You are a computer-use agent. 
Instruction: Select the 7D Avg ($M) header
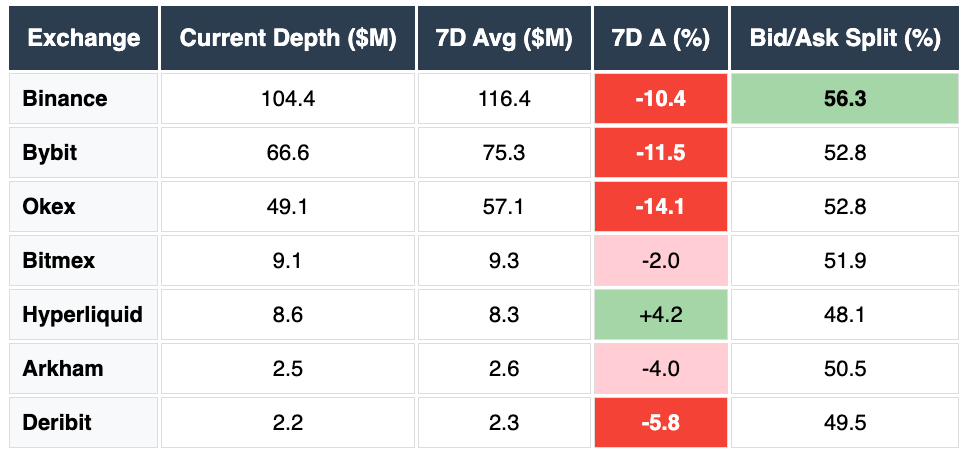coord(504,39)
